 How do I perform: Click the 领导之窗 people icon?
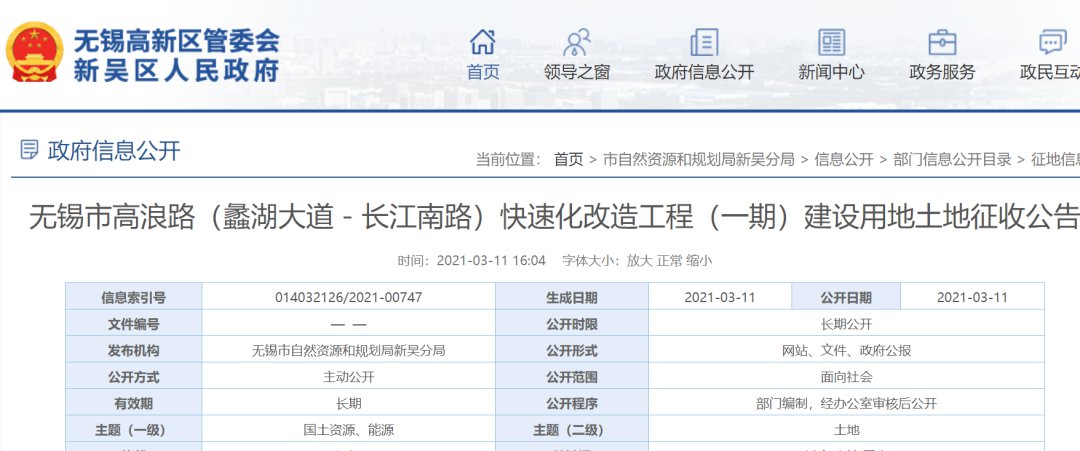coord(576,42)
